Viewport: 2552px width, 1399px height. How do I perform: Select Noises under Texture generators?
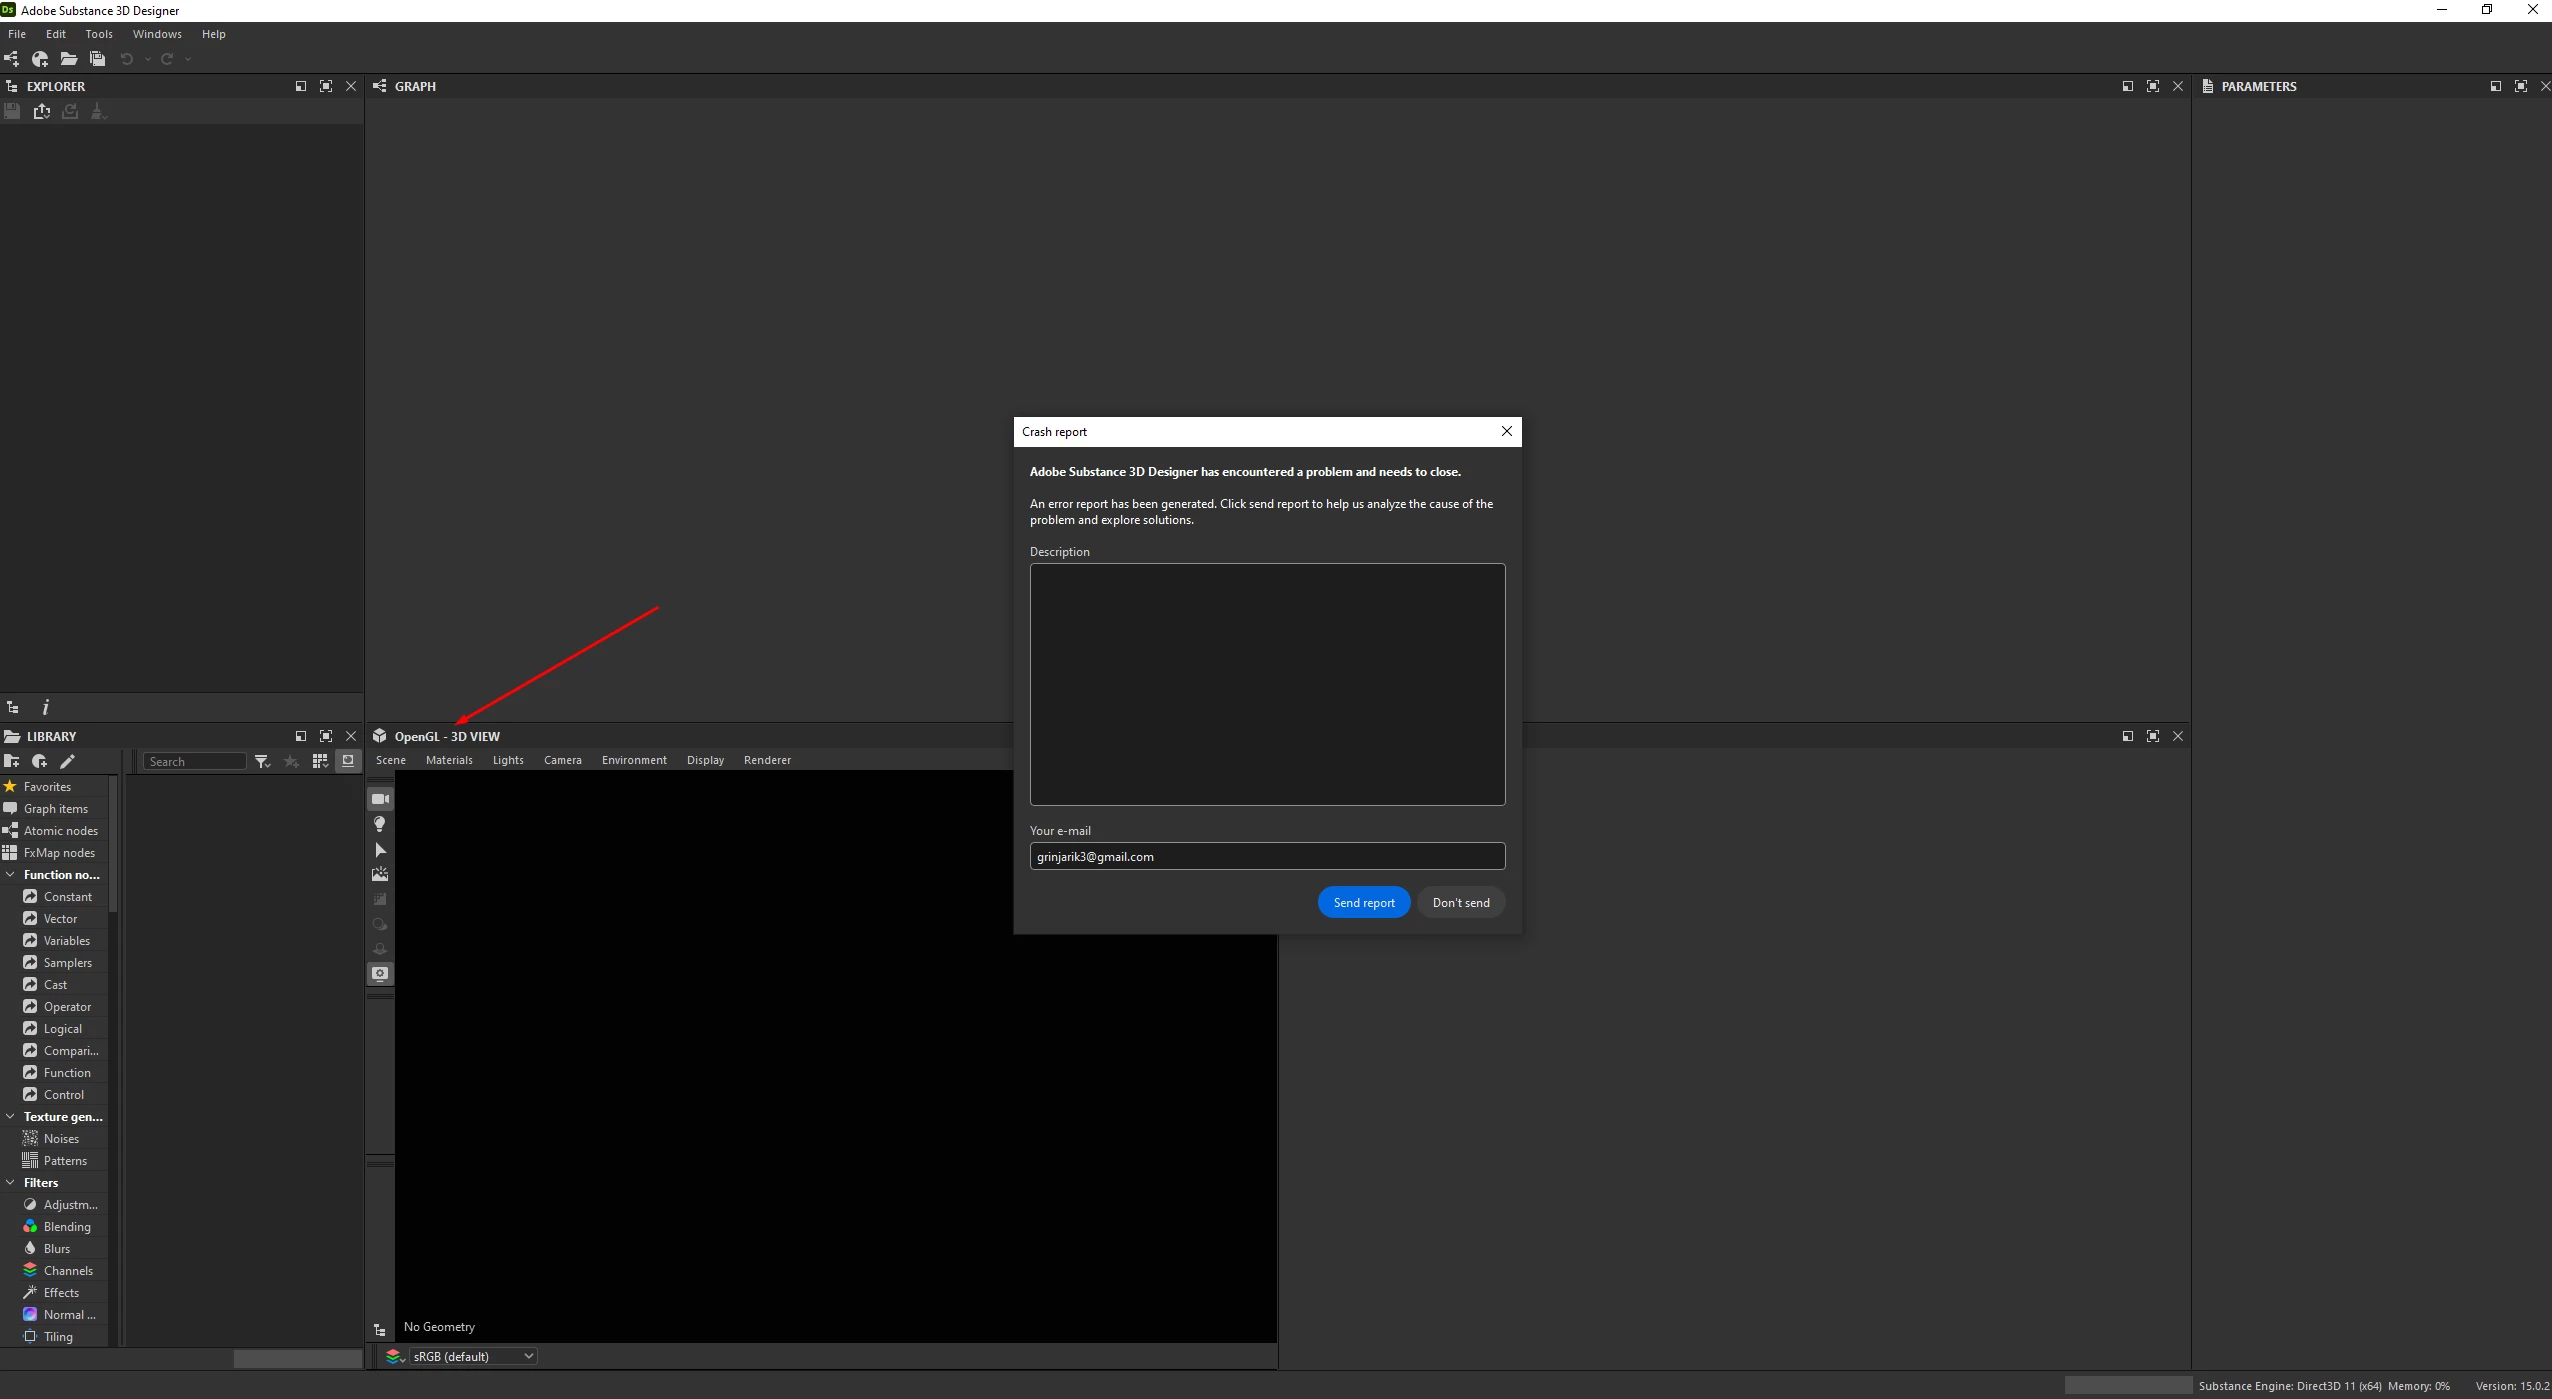pyautogui.click(x=61, y=1139)
